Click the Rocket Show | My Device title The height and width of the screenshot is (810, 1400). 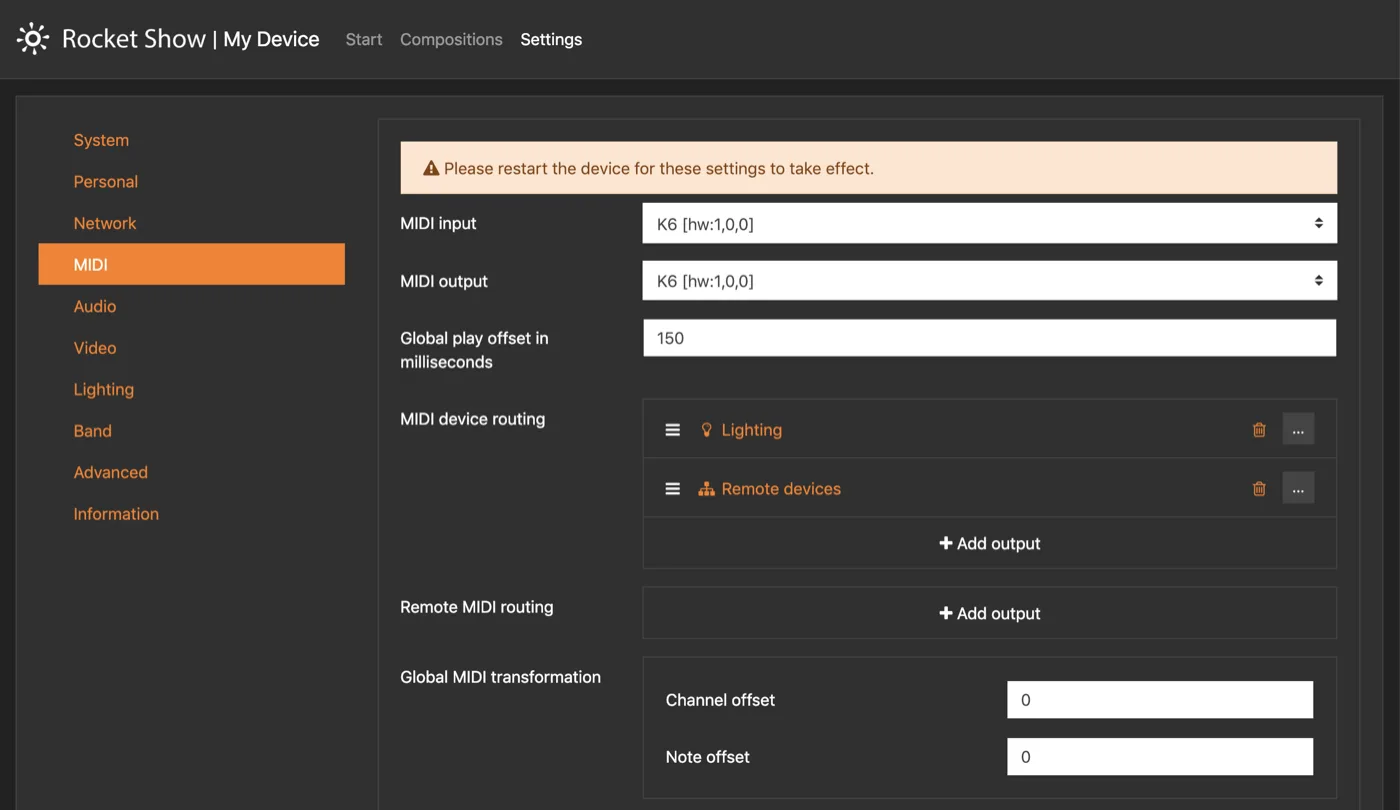tap(191, 39)
